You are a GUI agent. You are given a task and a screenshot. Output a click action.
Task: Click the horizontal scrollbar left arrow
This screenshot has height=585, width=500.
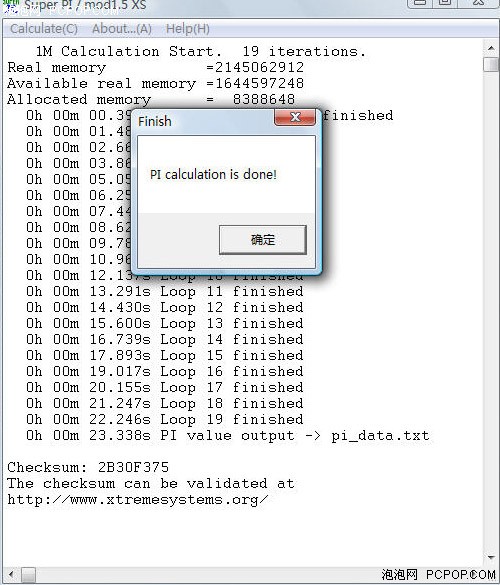click(x=11, y=574)
